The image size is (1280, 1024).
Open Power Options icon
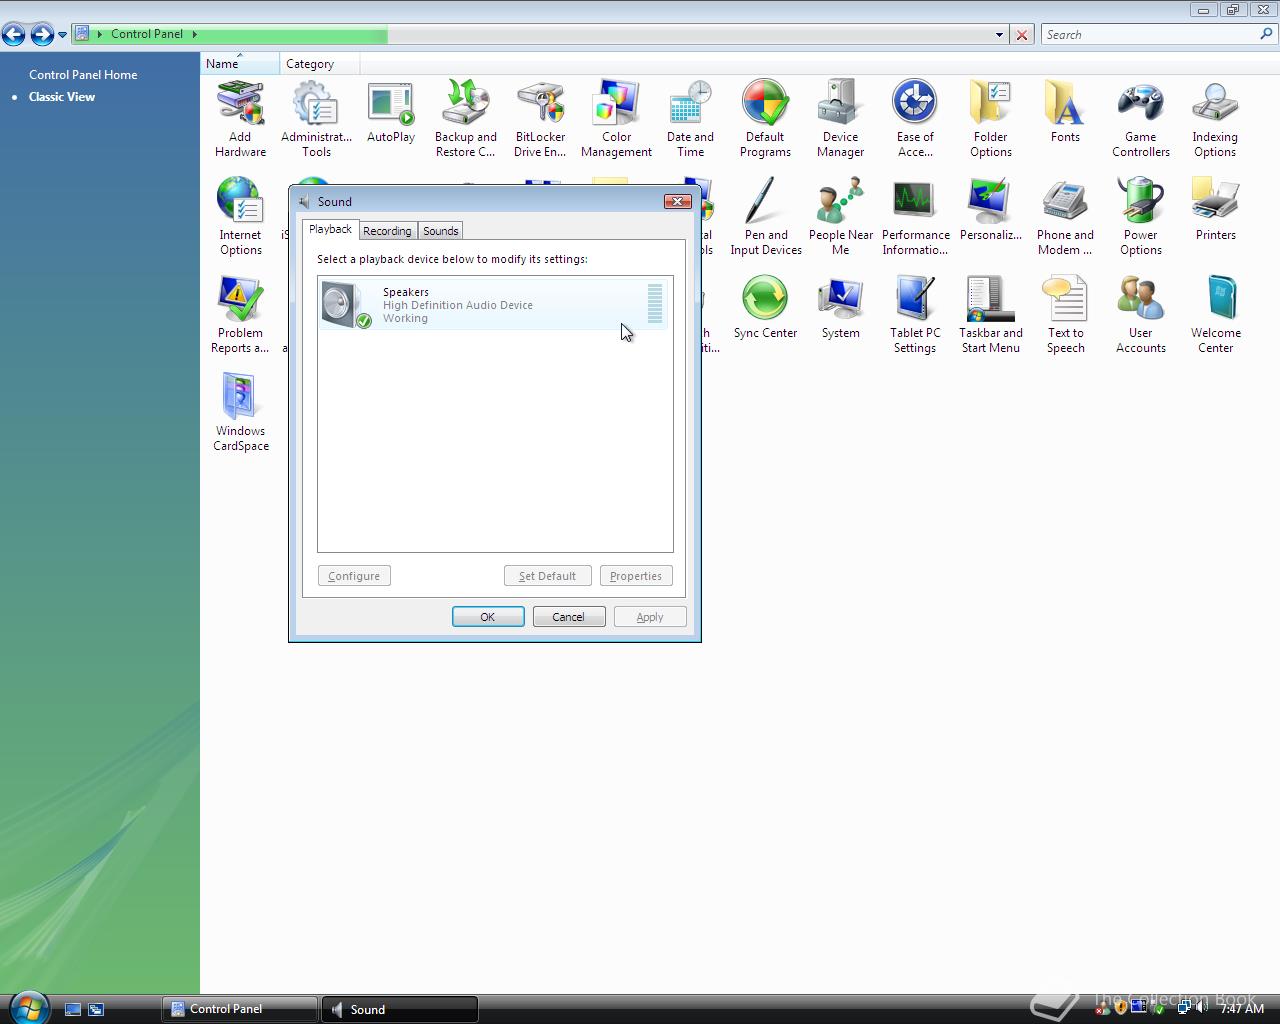tap(1140, 217)
